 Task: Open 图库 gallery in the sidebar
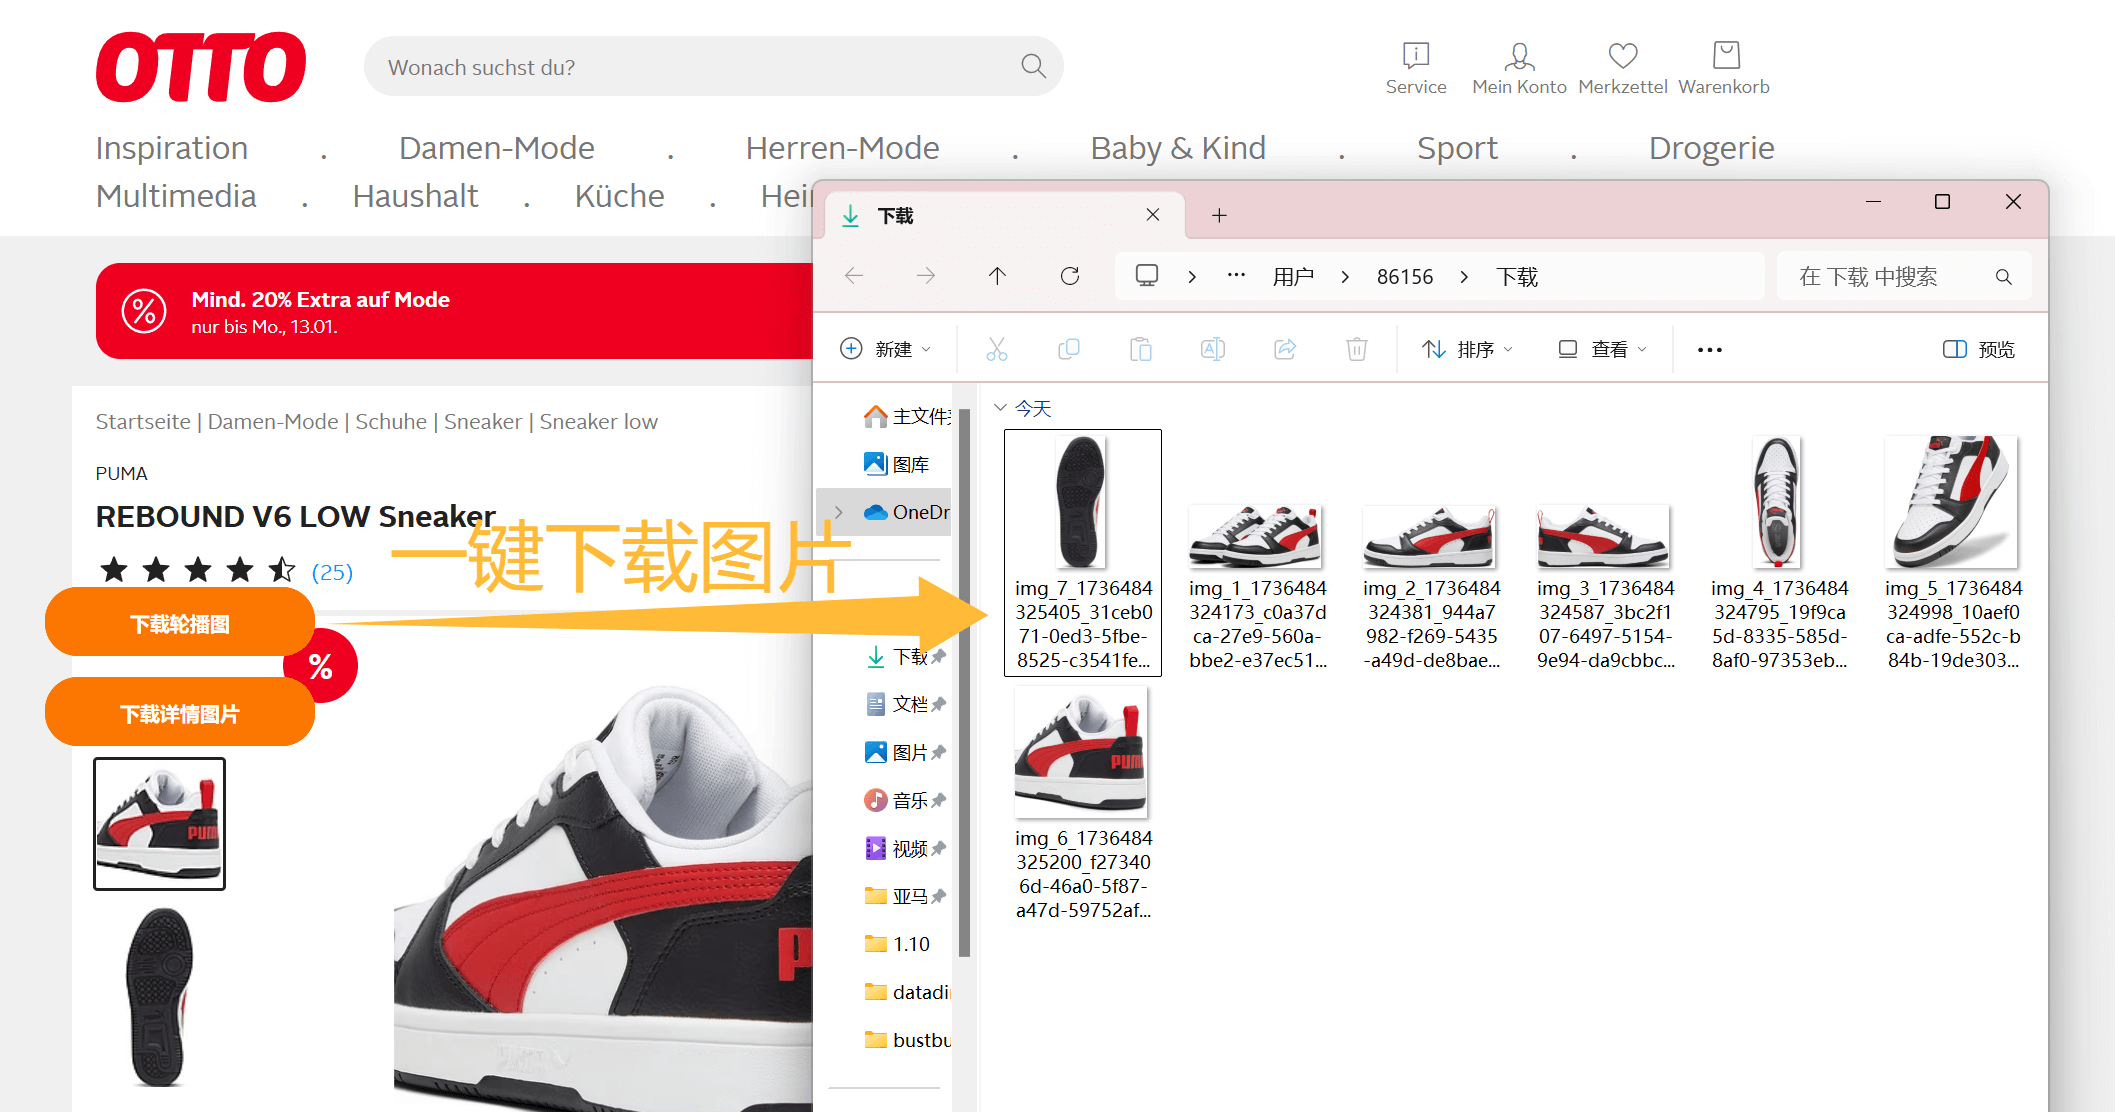(897, 464)
